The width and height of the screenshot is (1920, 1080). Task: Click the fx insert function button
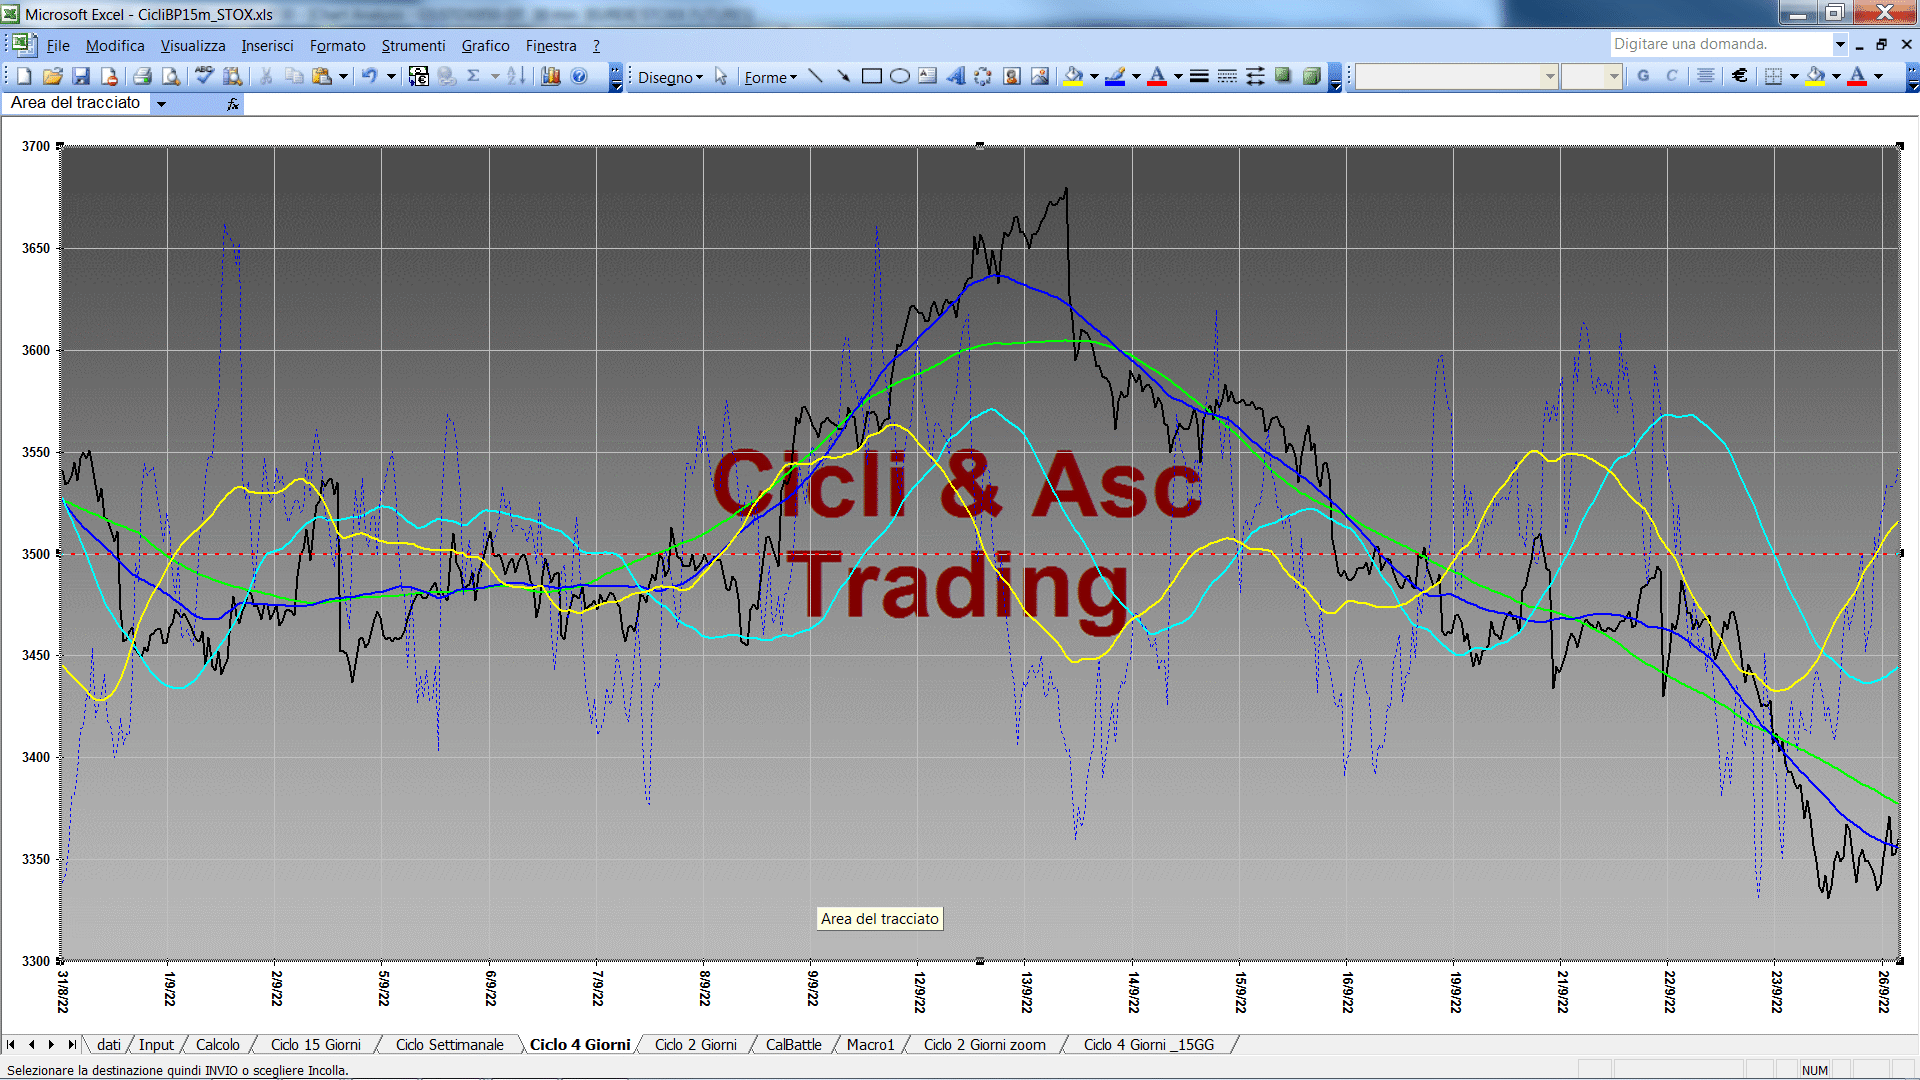[233, 104]
